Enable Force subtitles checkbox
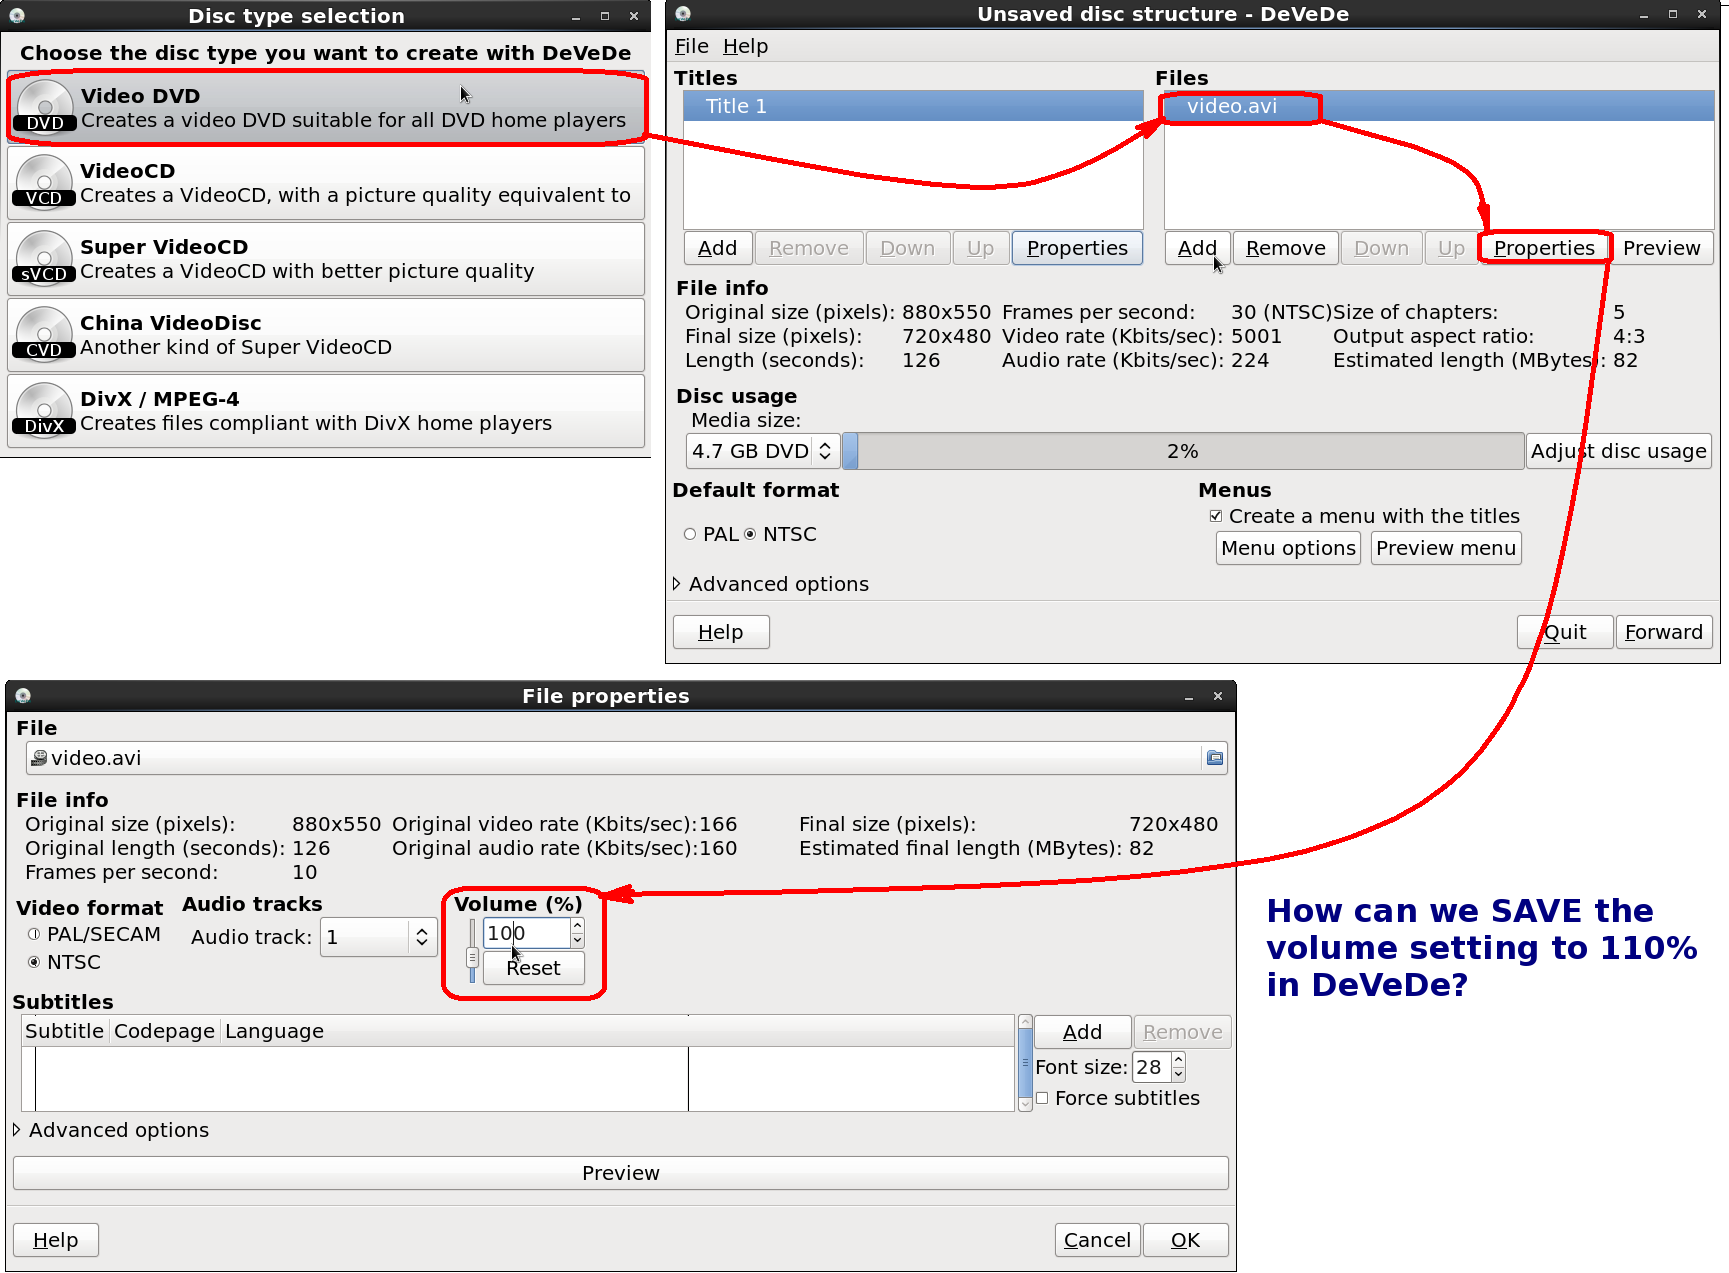The width and height of the screenshot is (1729, 1273). tap(1042, 1098)
